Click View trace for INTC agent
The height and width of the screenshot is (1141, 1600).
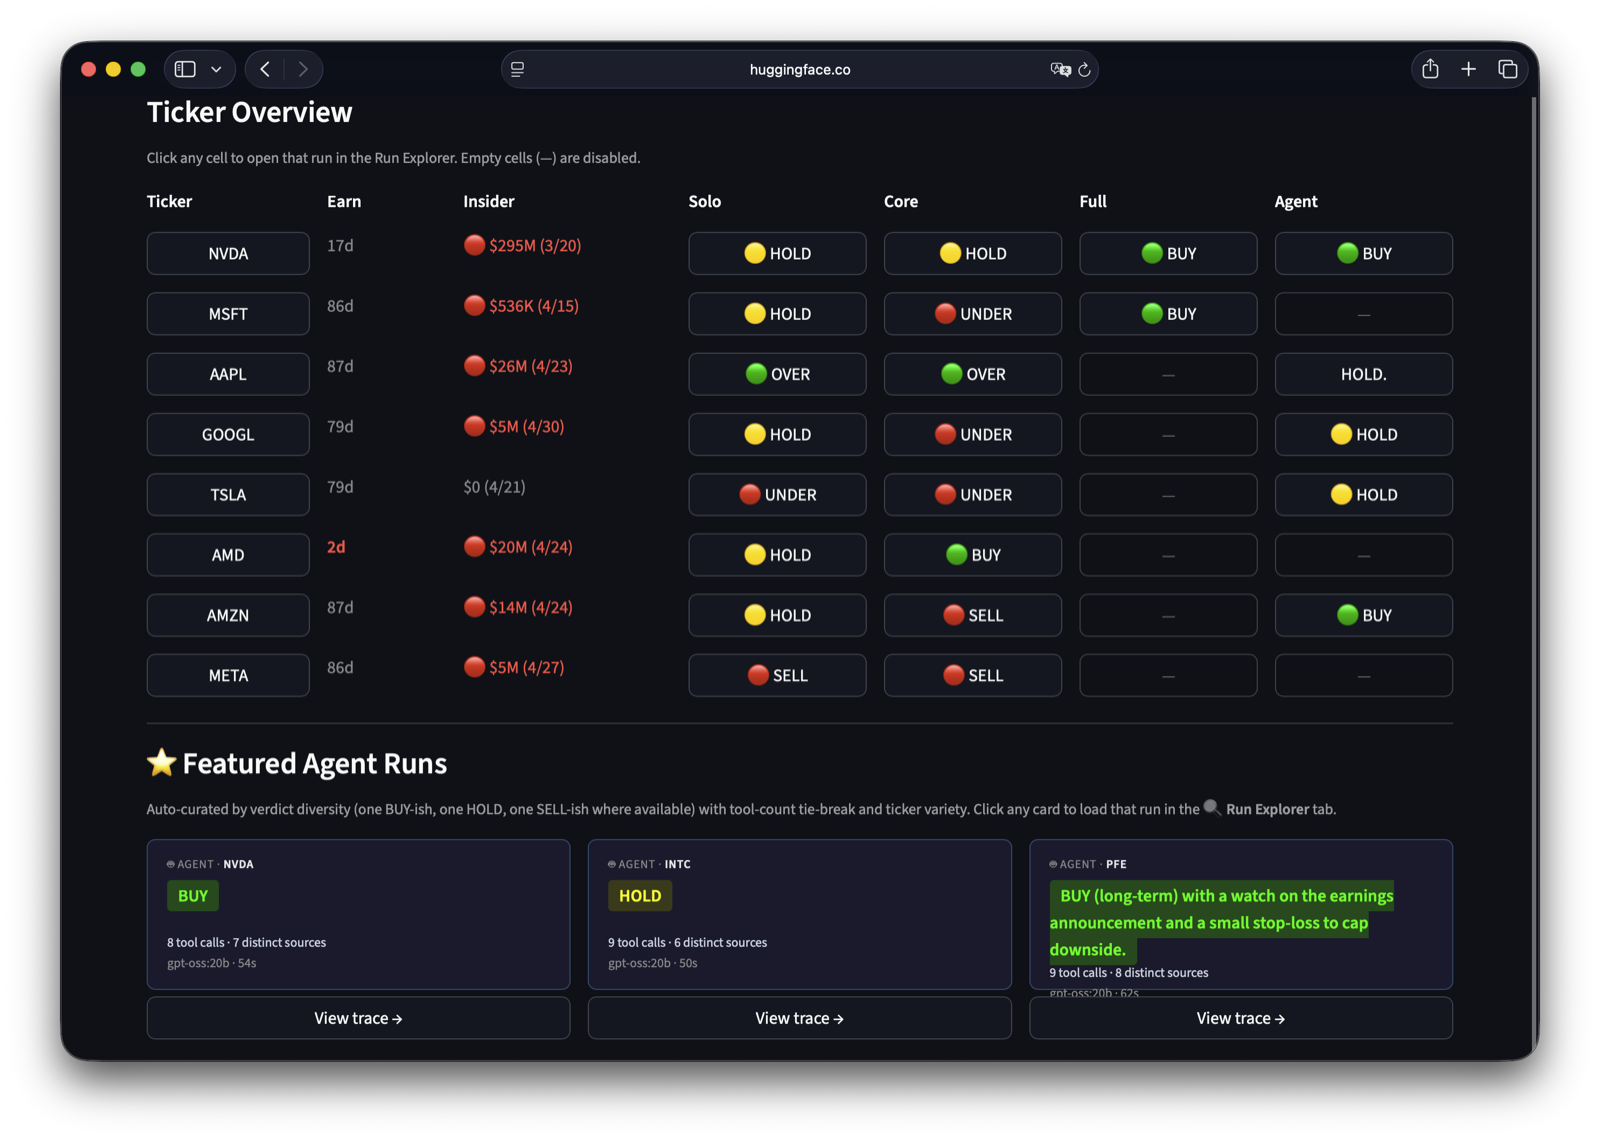pyautogui.click(x=800, y=1018)
